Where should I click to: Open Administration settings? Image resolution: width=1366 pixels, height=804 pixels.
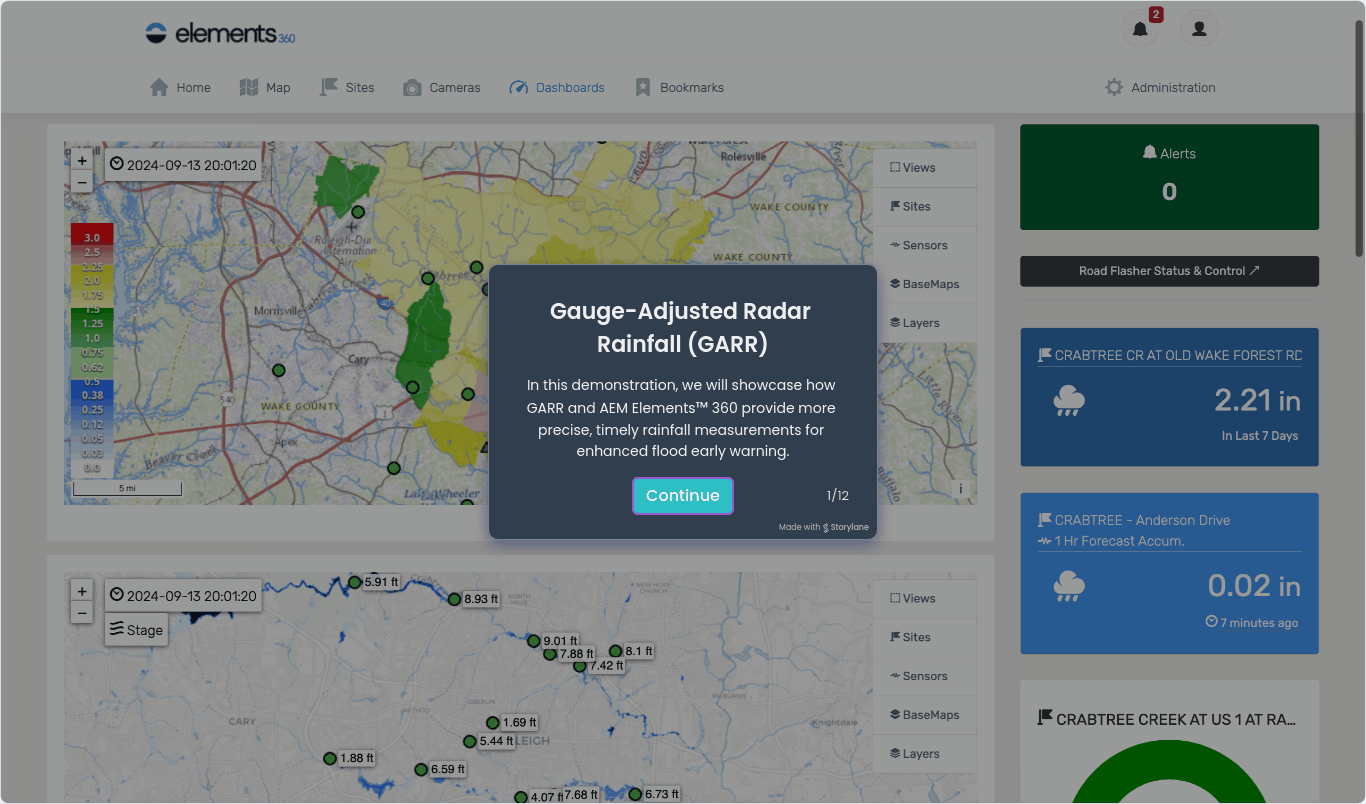pyautogui.click(x=1160, y=88)
